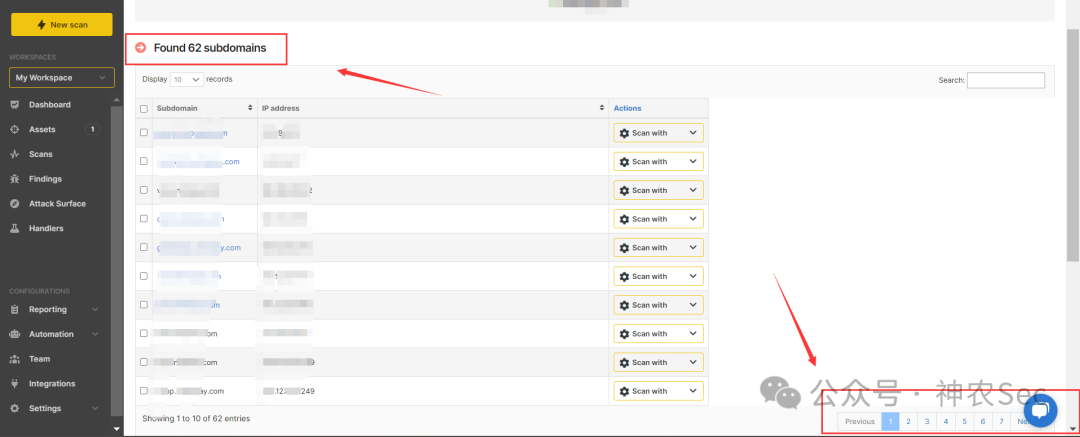Check the sixth subdomain row's checkbox
1080x437 pixels.
tap(144, 276)
